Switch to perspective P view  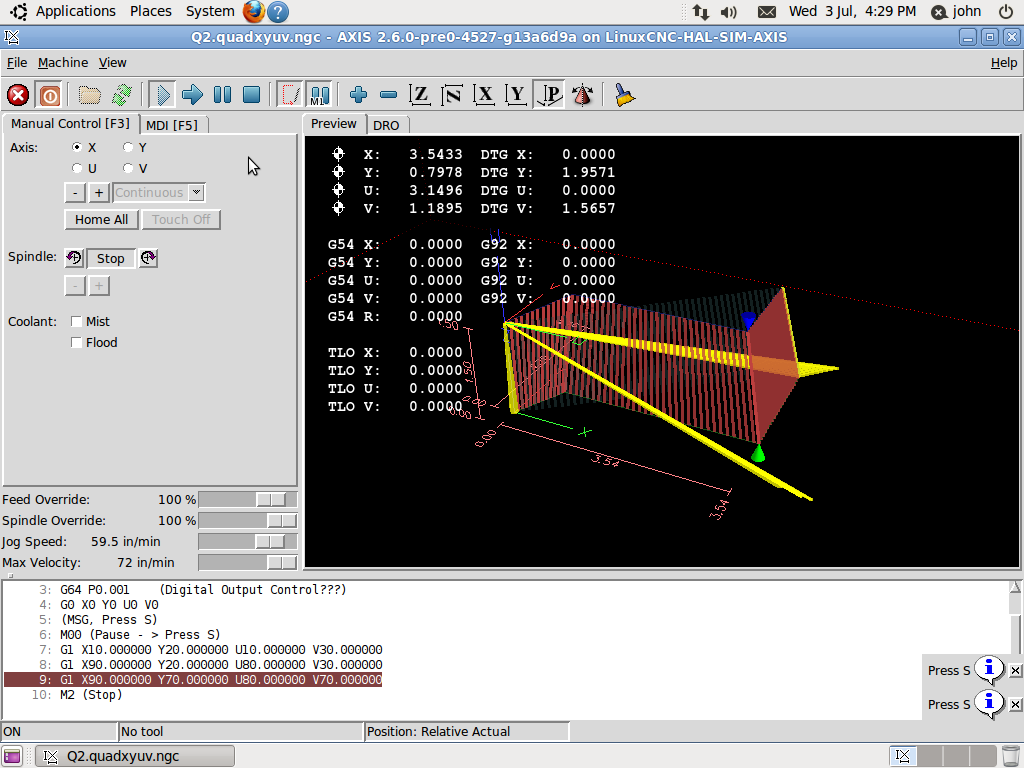[549, 95]
